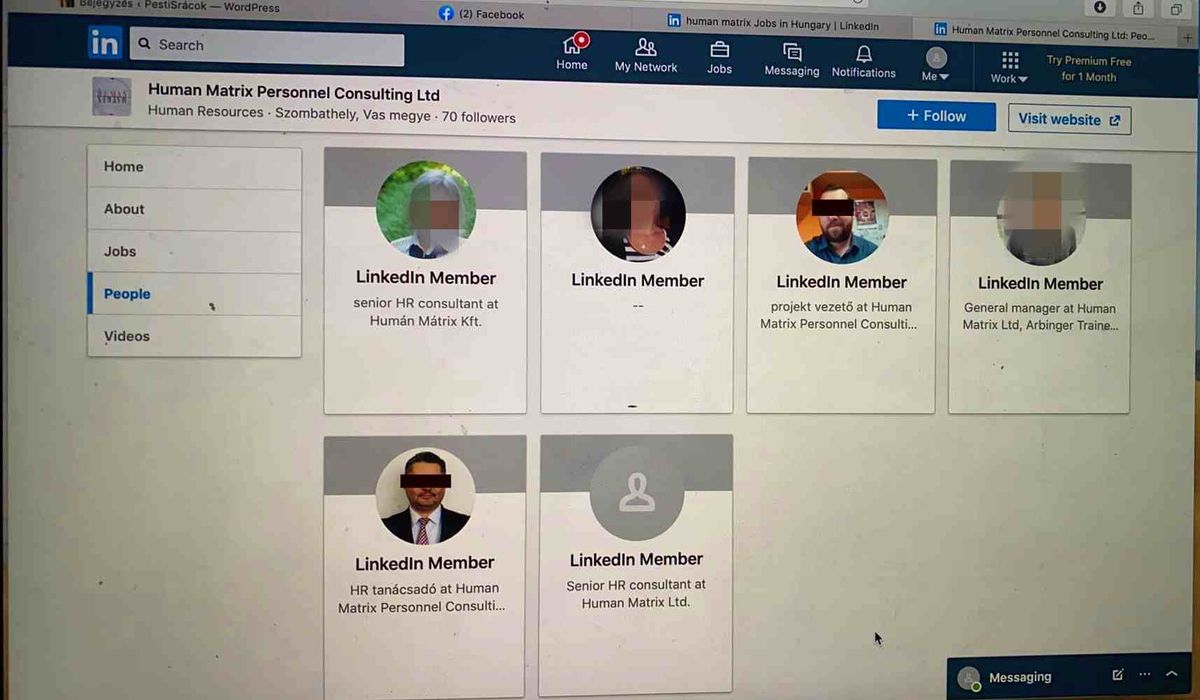
Task: Click the Visit website button
Action: [x=1070, y=119]
